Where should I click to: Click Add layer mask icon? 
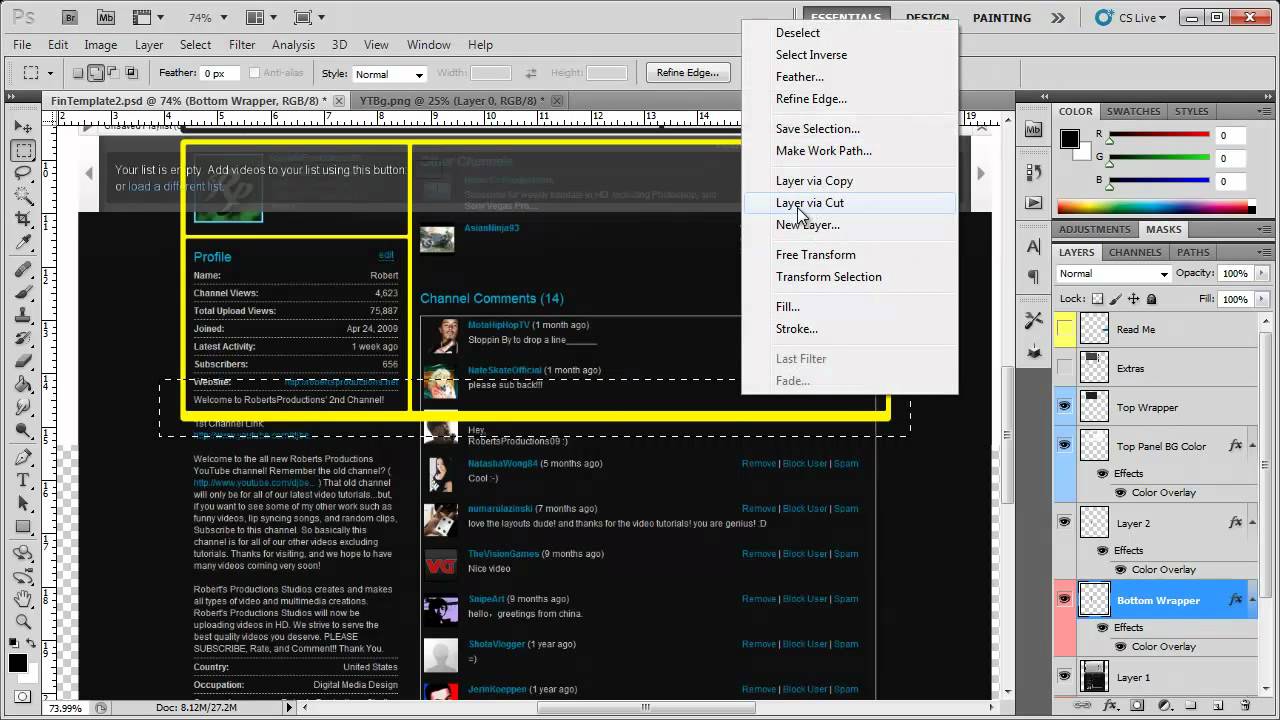1137,706
